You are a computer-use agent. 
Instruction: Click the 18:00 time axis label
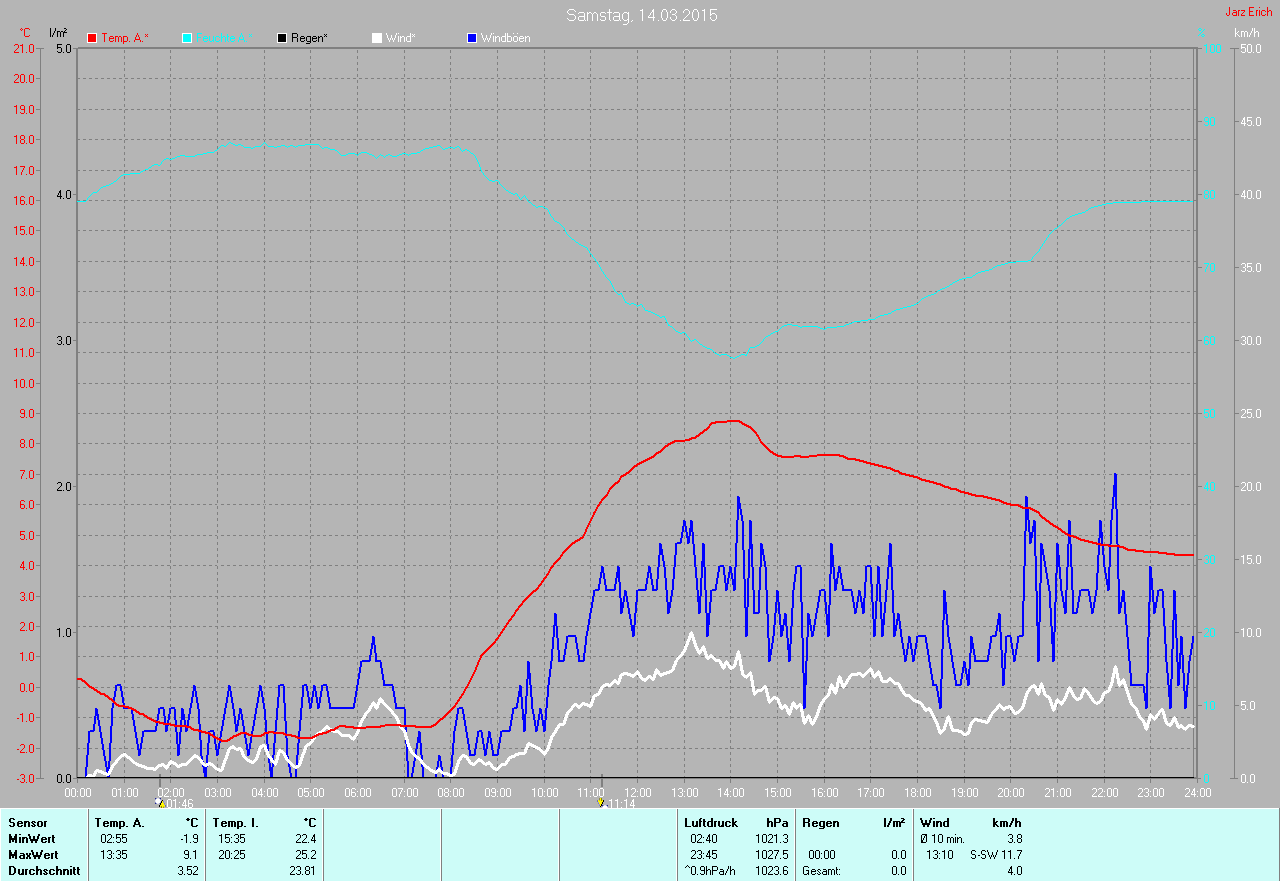917,792
